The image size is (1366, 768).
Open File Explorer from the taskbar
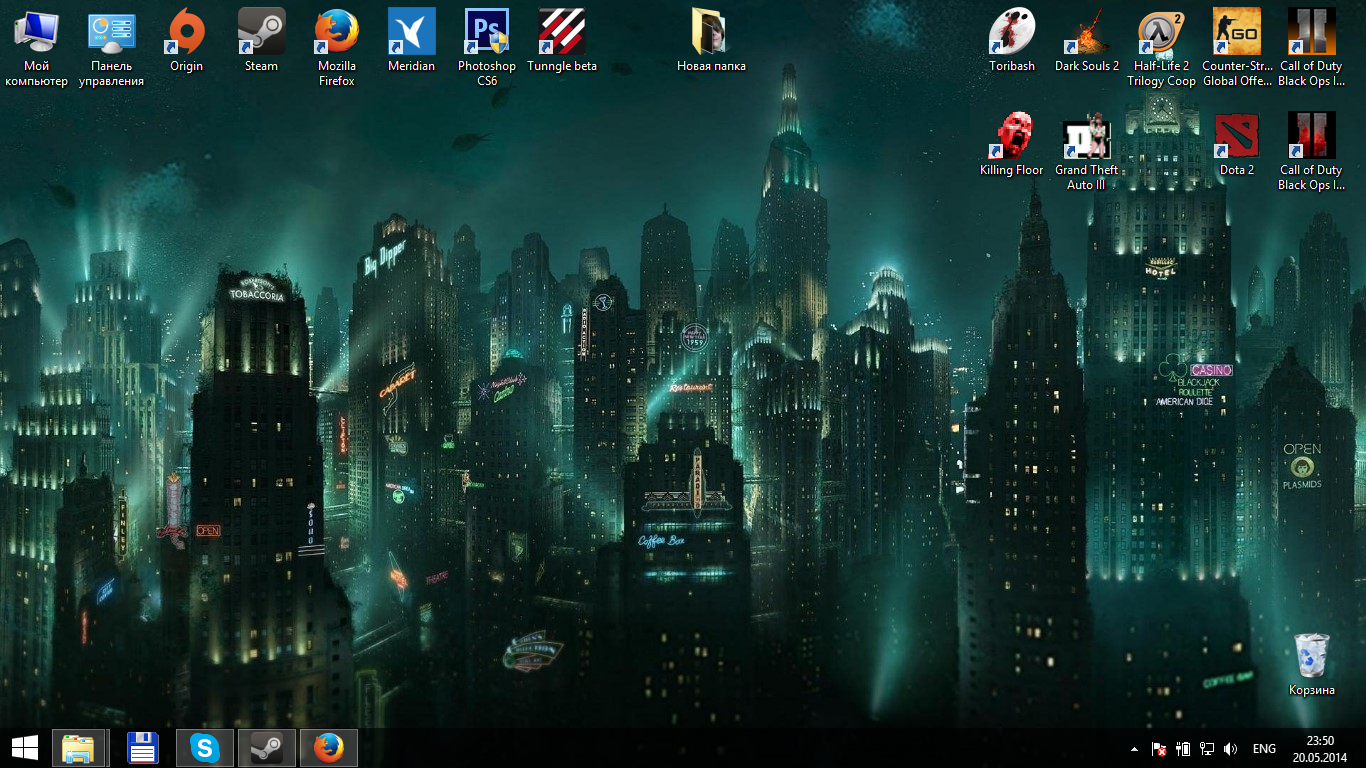click(x=78, y=748)
